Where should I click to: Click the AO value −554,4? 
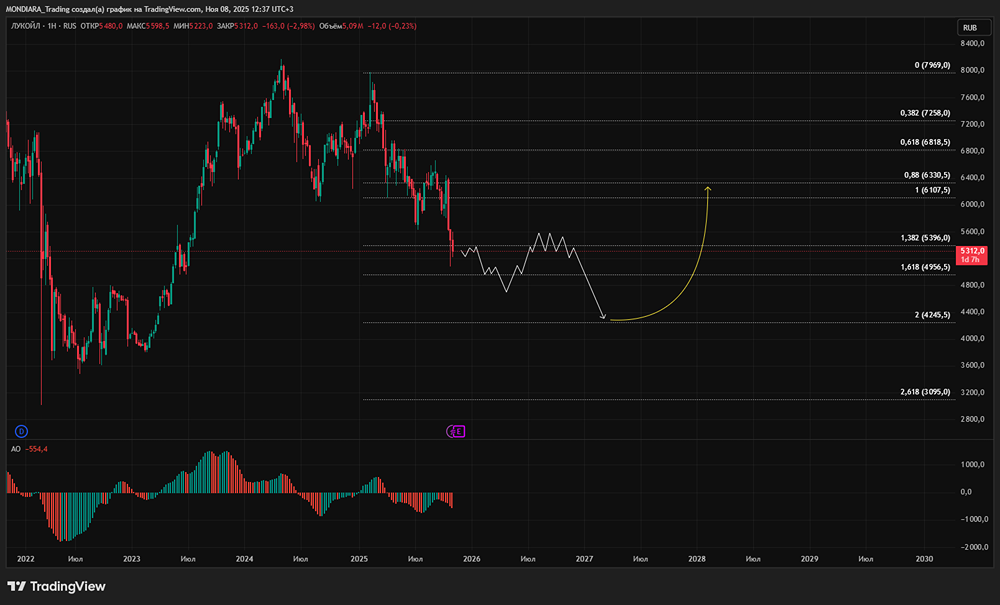(36, 449)
